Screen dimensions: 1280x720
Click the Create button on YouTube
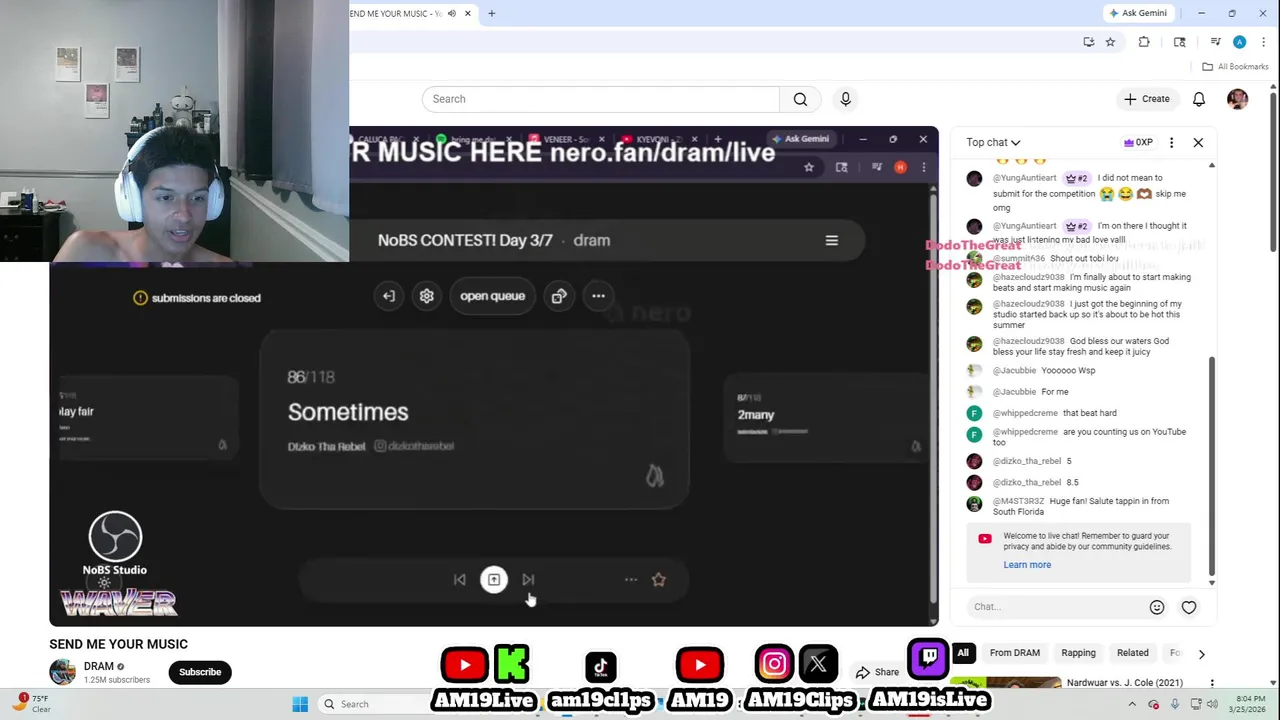coord(1146,99)
